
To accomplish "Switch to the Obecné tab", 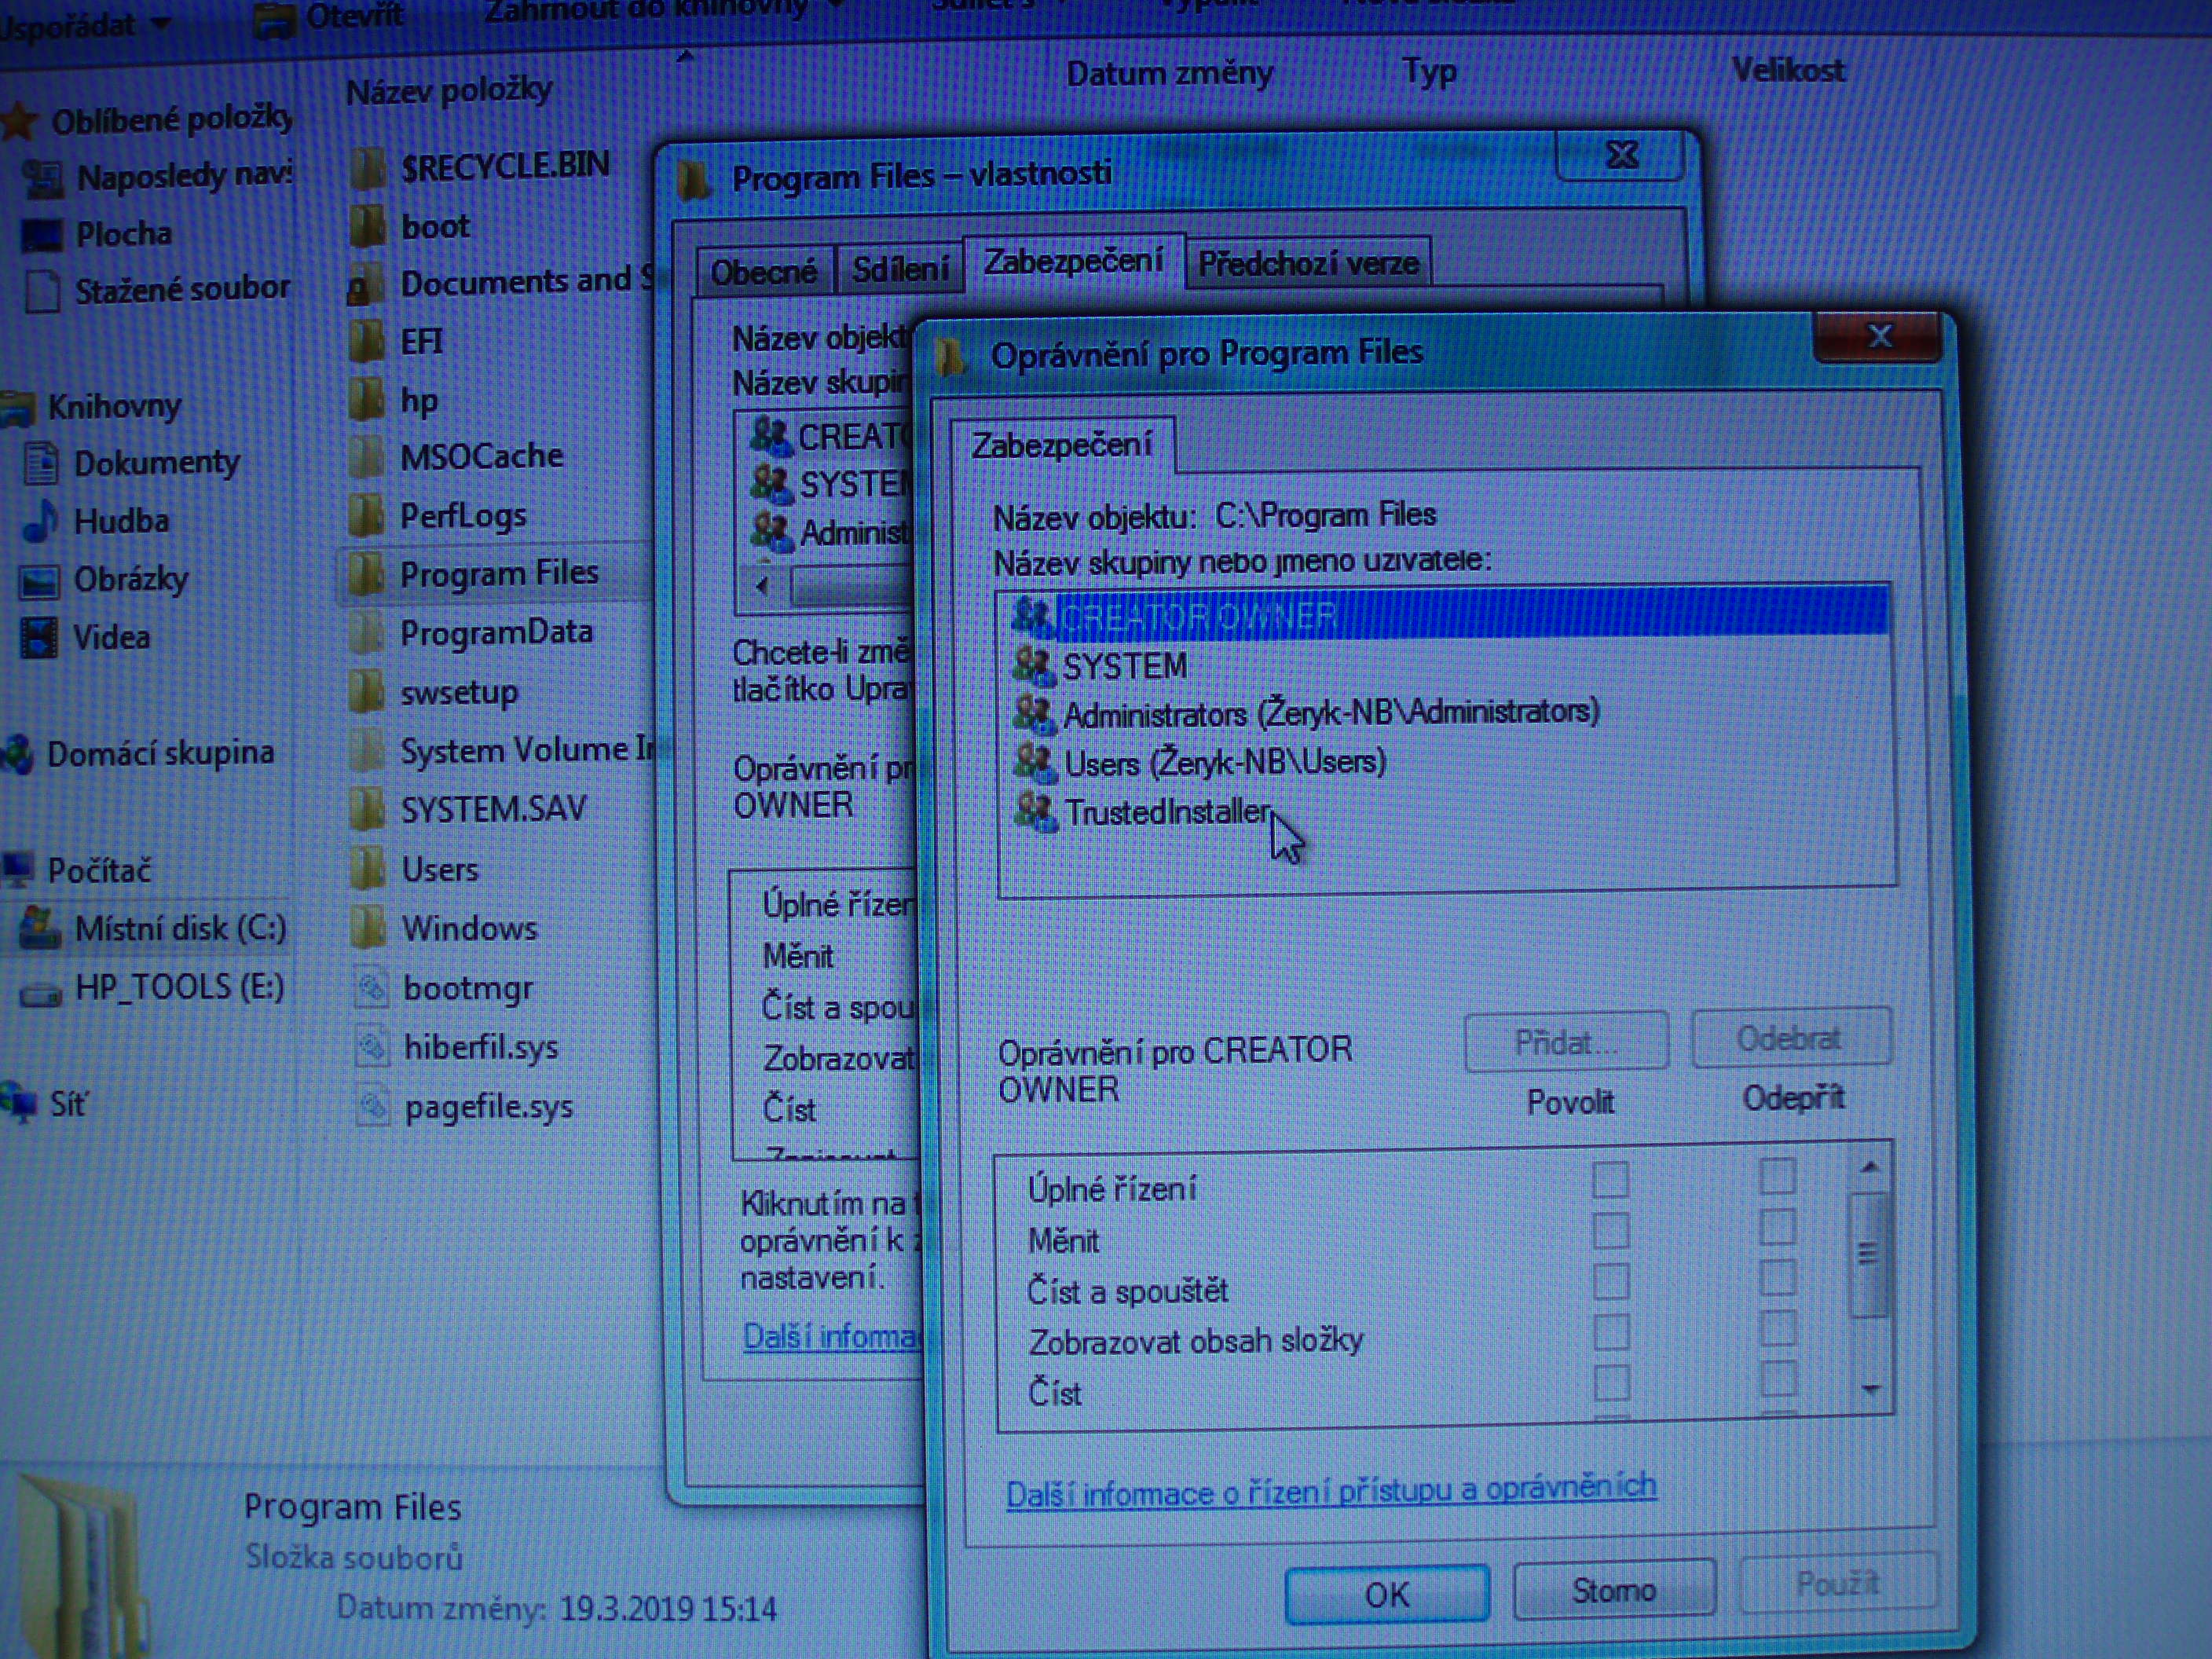I will (x=763, y=270).
